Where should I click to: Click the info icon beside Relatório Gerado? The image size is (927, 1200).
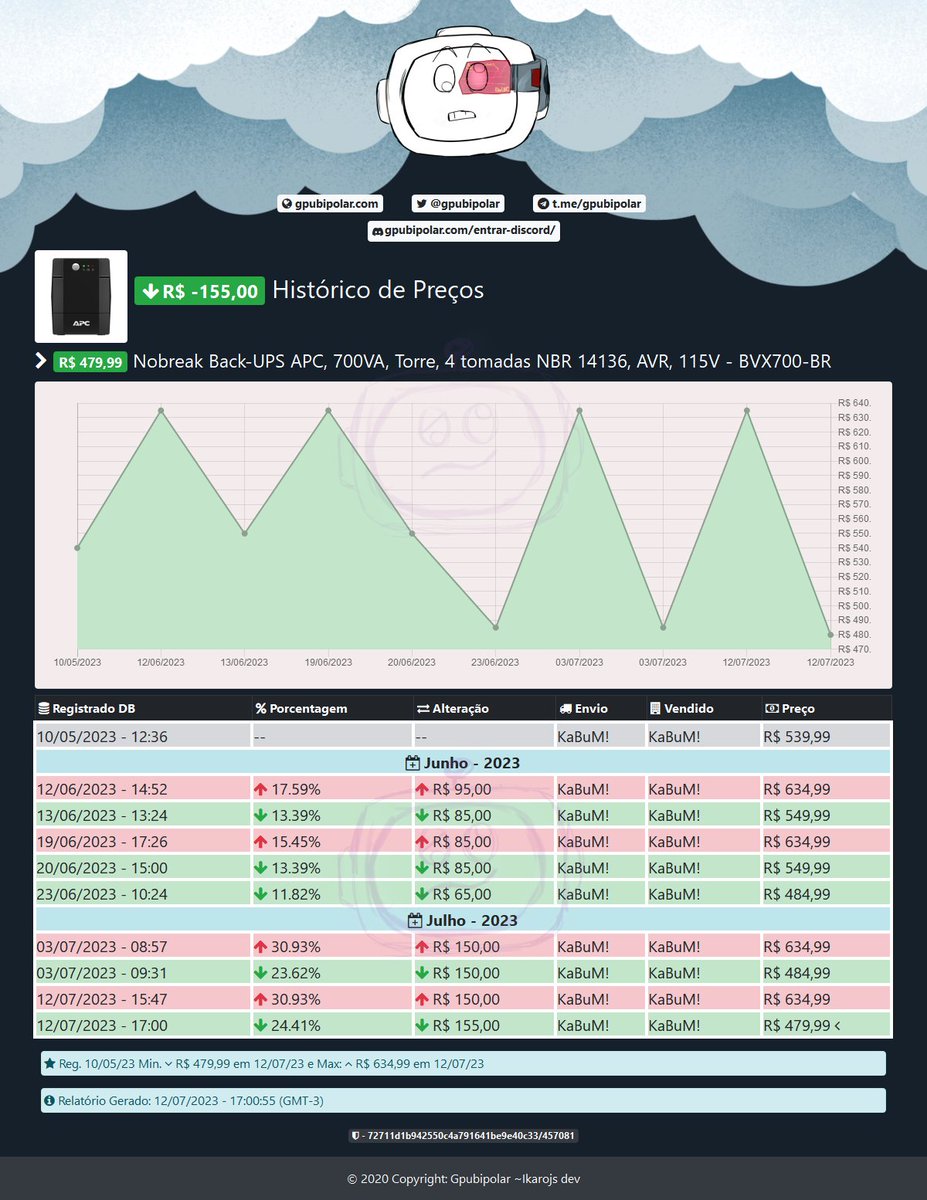pyautogui.click(x=49, y=1101)
